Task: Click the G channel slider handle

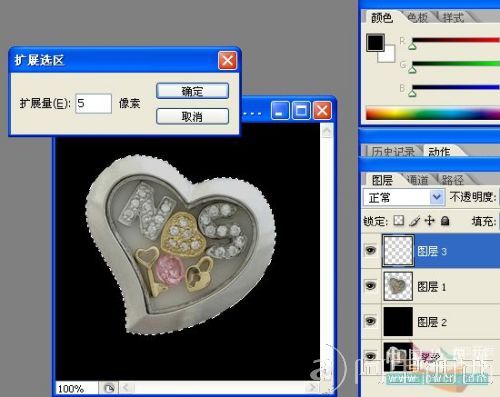Action: click(x=413, y=69)
